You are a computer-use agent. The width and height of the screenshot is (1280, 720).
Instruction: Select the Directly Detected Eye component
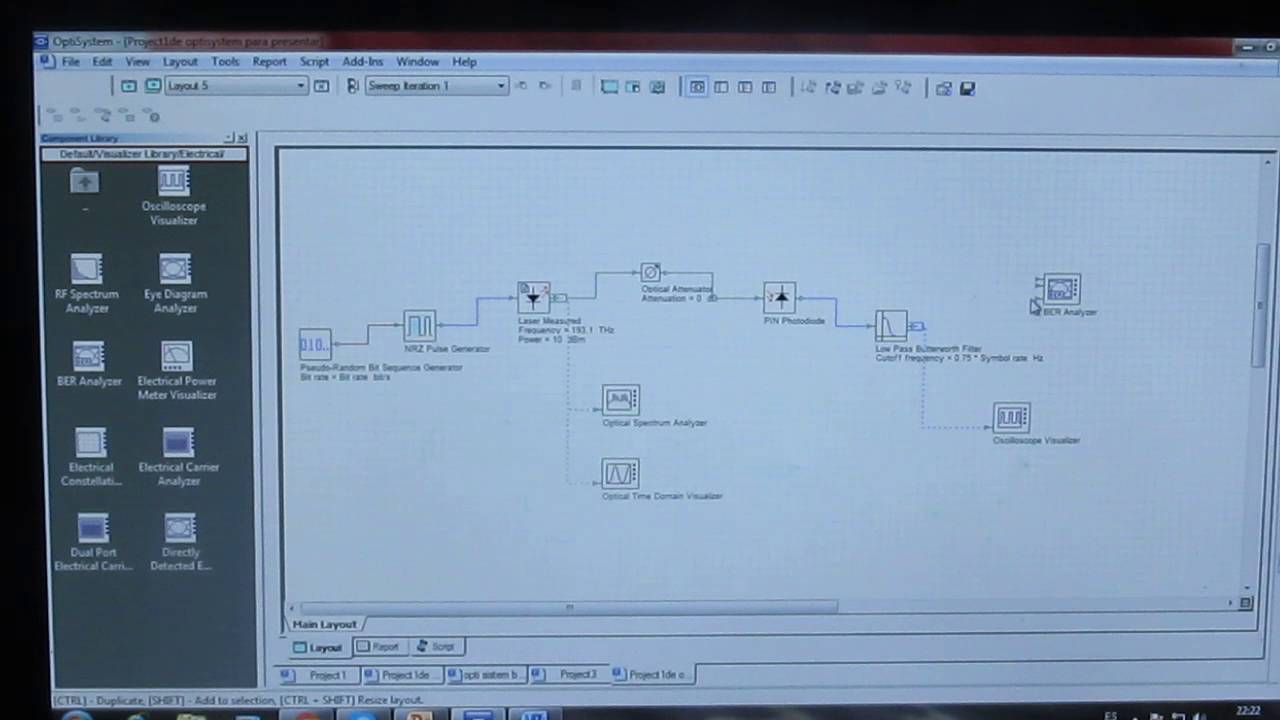[180, 543]
